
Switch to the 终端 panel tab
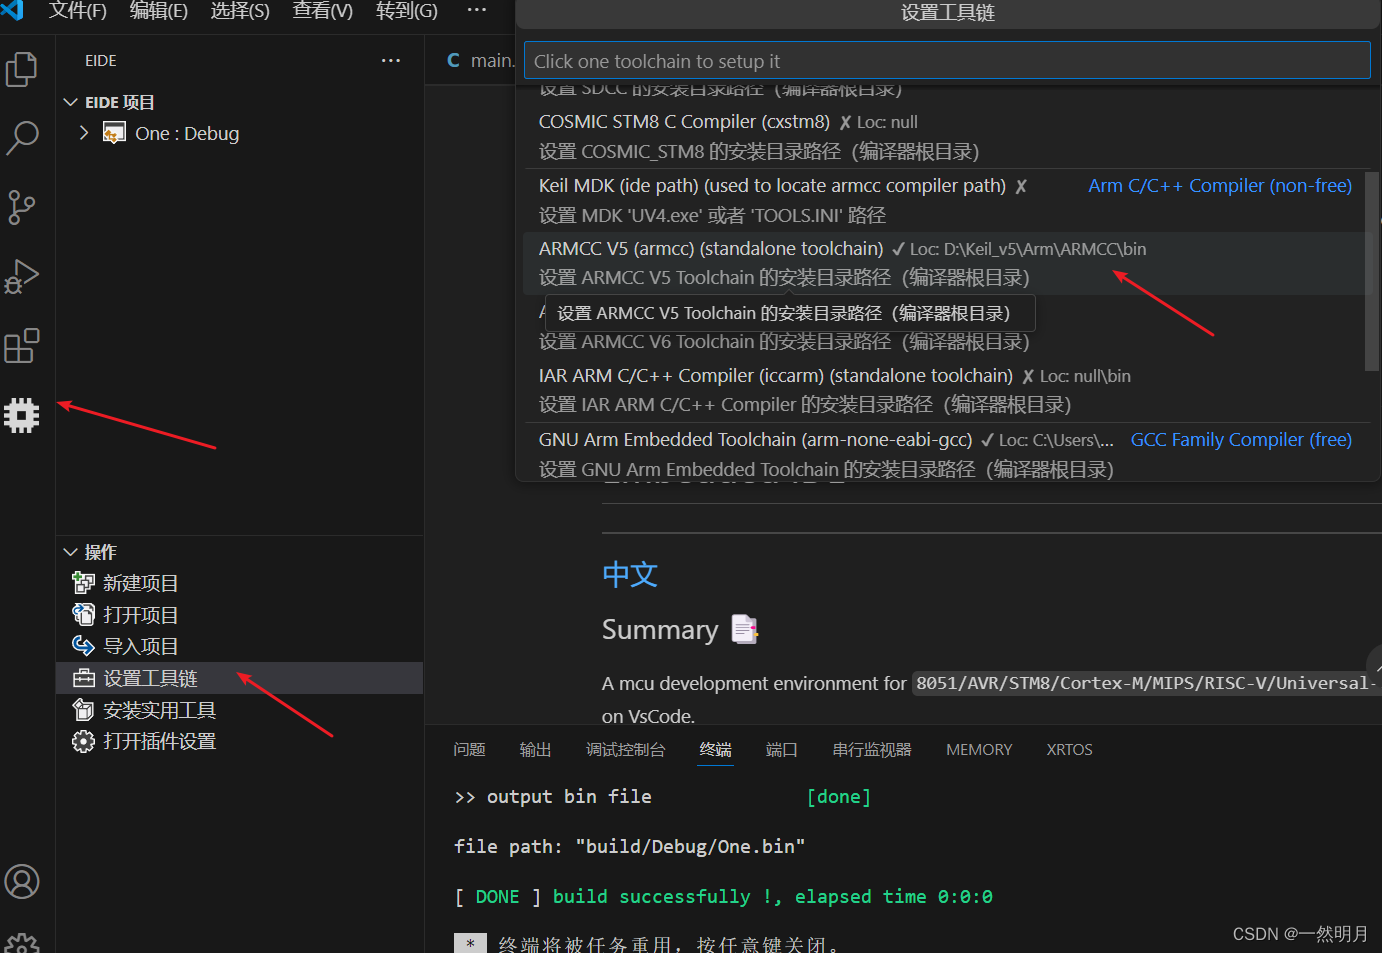[715, 749]
